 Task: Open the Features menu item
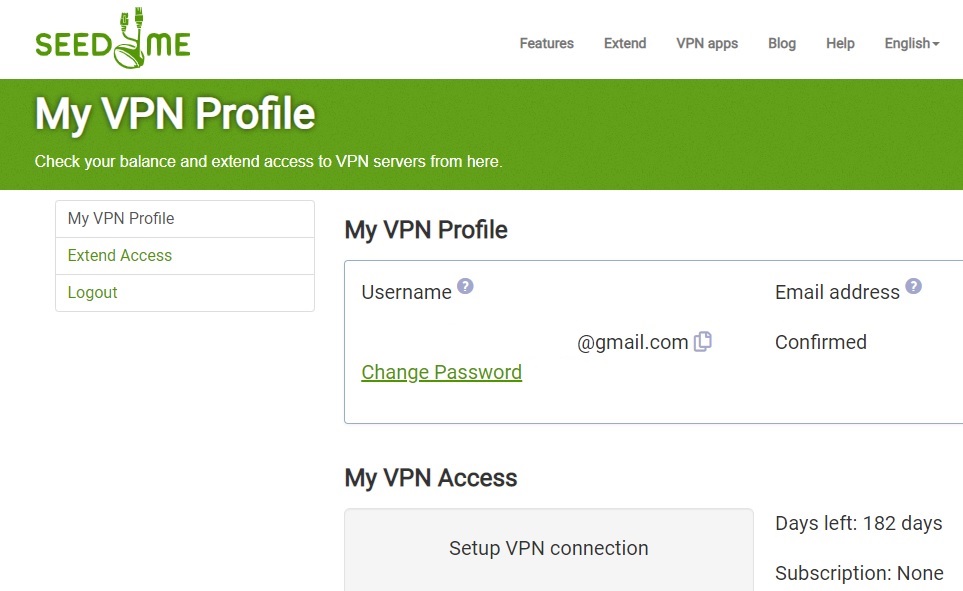(x=547, y=44)
